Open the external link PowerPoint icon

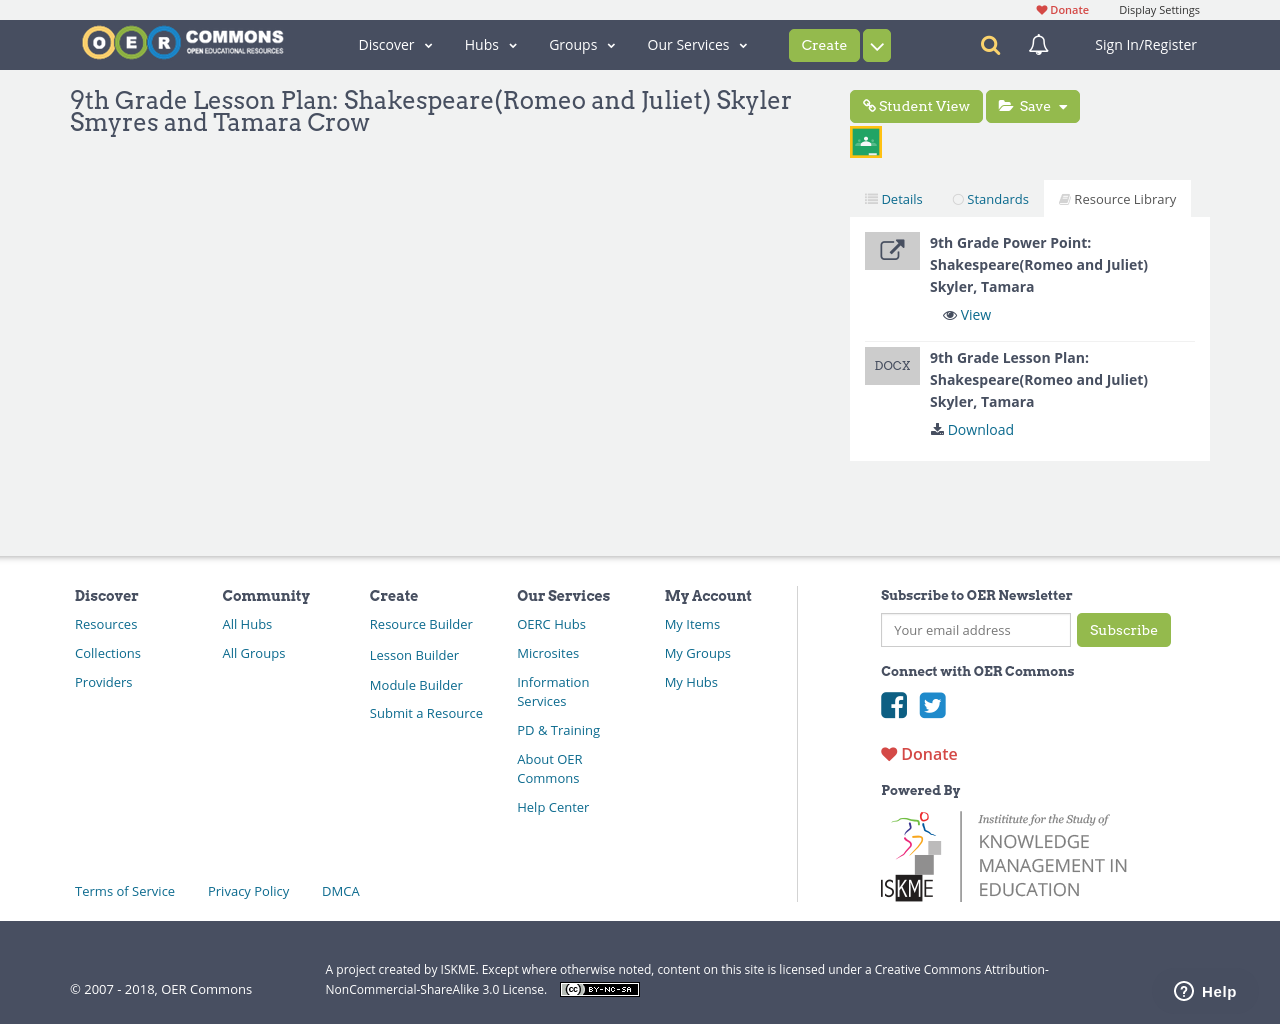892,251
